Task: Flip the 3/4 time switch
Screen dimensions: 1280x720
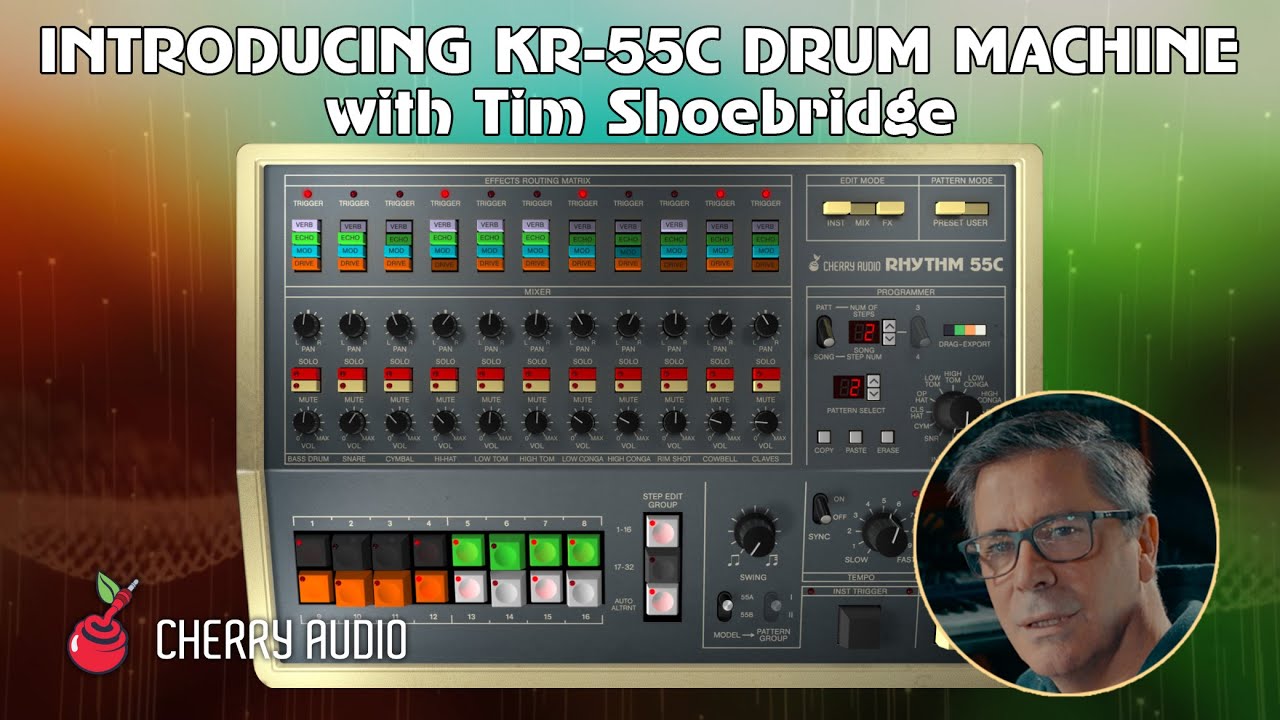Action: coord(918,332)
